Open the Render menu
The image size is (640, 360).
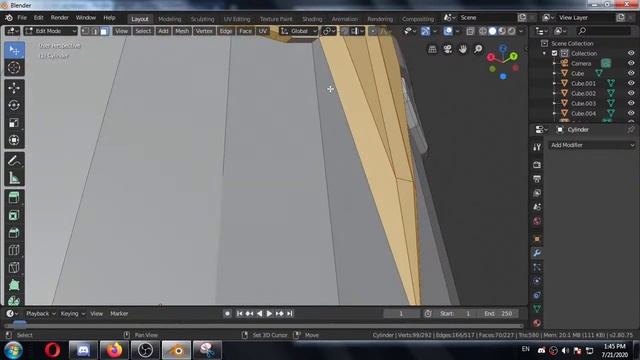tap(60, 18)
